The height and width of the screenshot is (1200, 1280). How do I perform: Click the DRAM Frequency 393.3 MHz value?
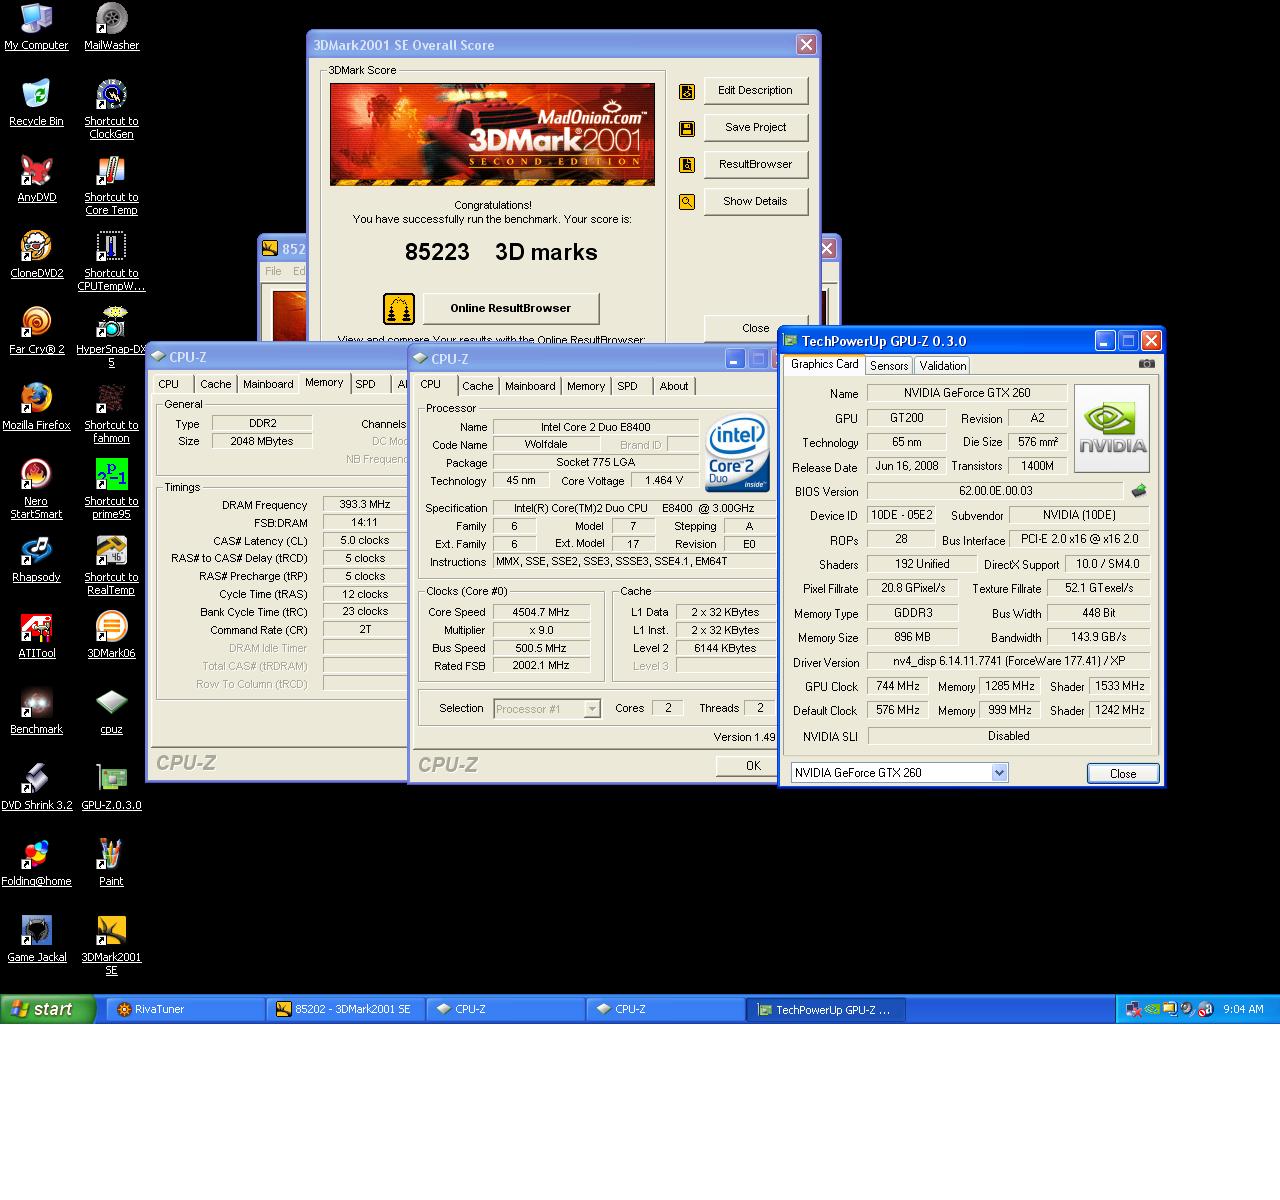[x=364, y=505]
